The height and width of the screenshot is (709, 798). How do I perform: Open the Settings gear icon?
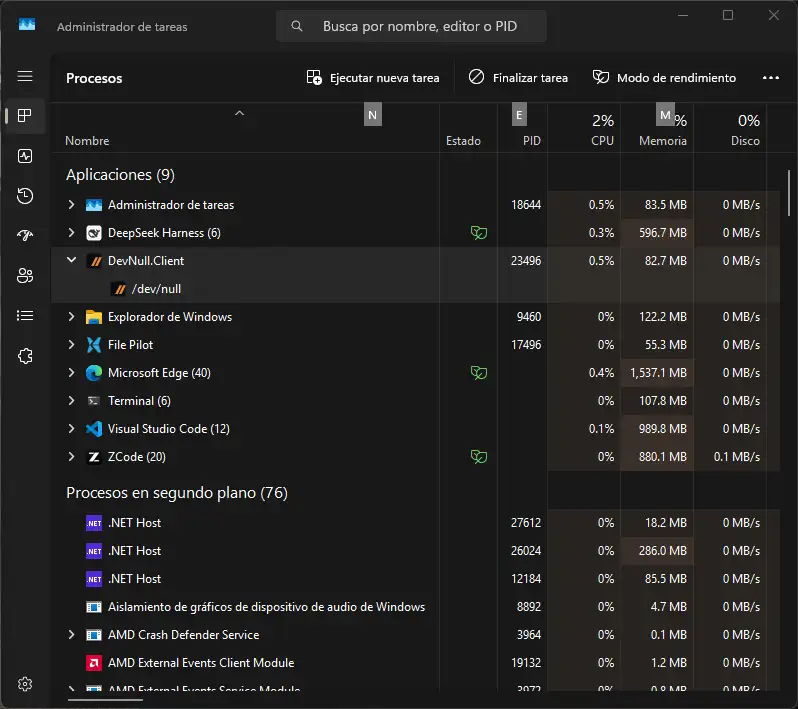coord(25,684)
